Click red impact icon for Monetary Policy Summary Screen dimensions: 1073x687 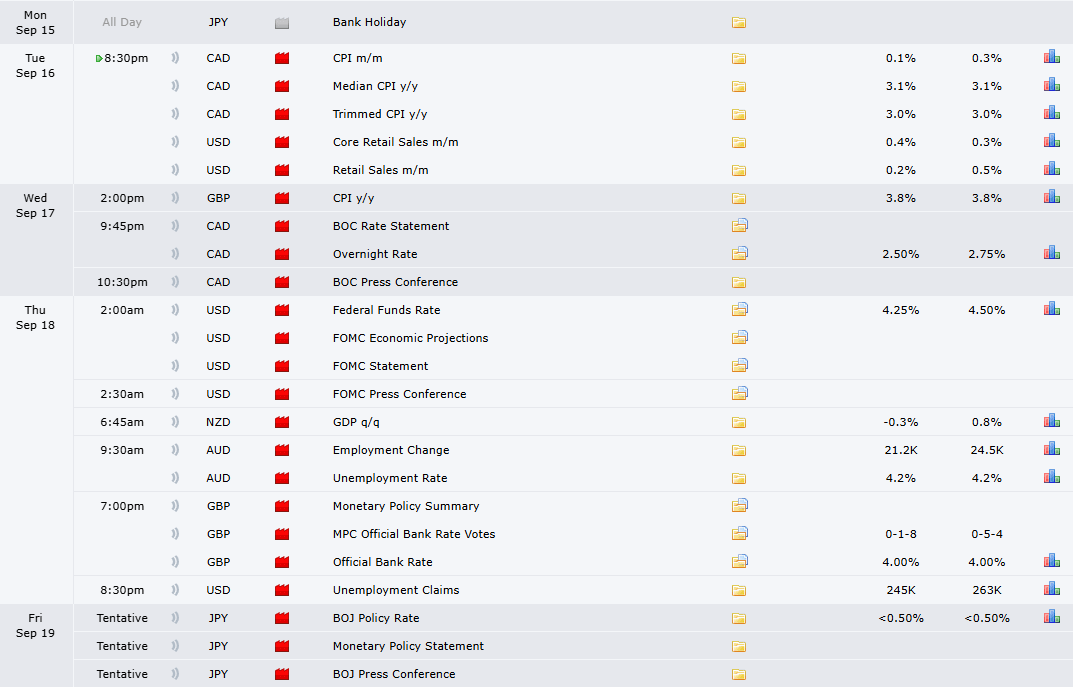(282, 506)
